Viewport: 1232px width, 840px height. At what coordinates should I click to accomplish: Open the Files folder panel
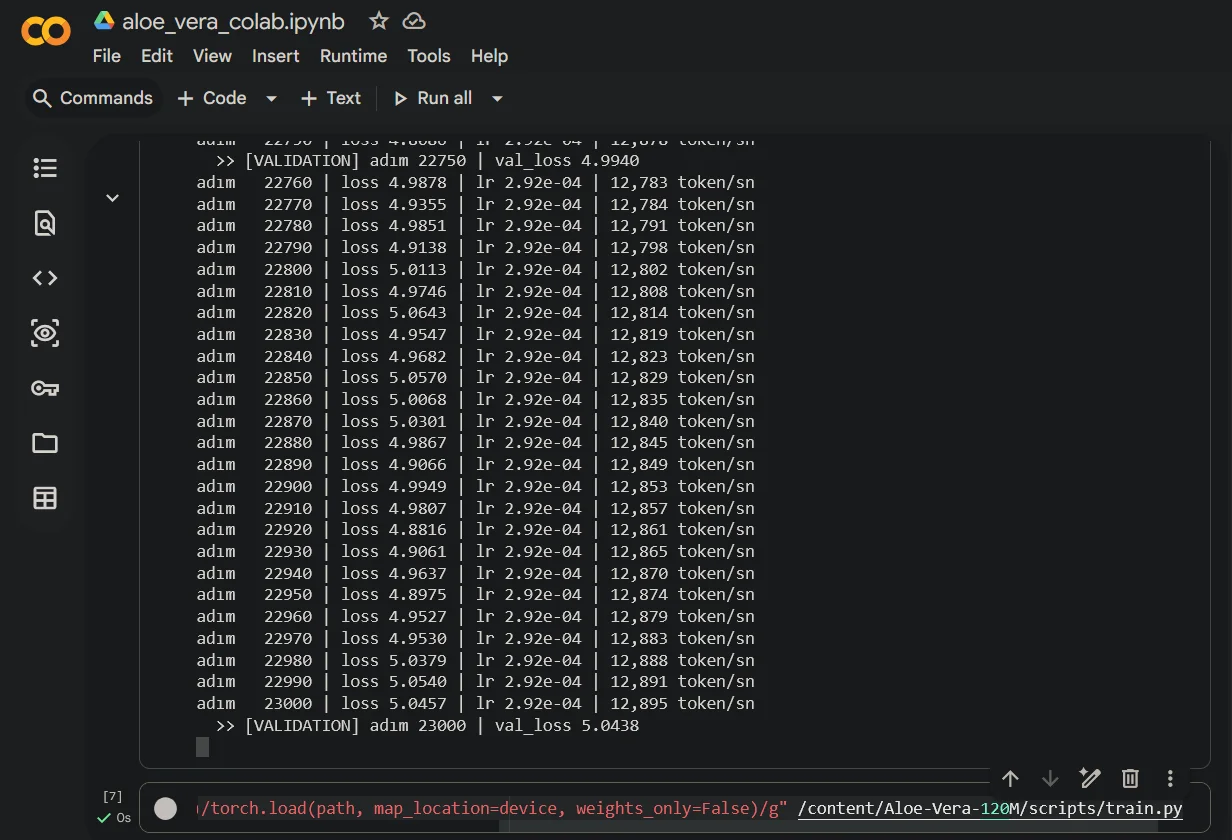pos(45,443)
